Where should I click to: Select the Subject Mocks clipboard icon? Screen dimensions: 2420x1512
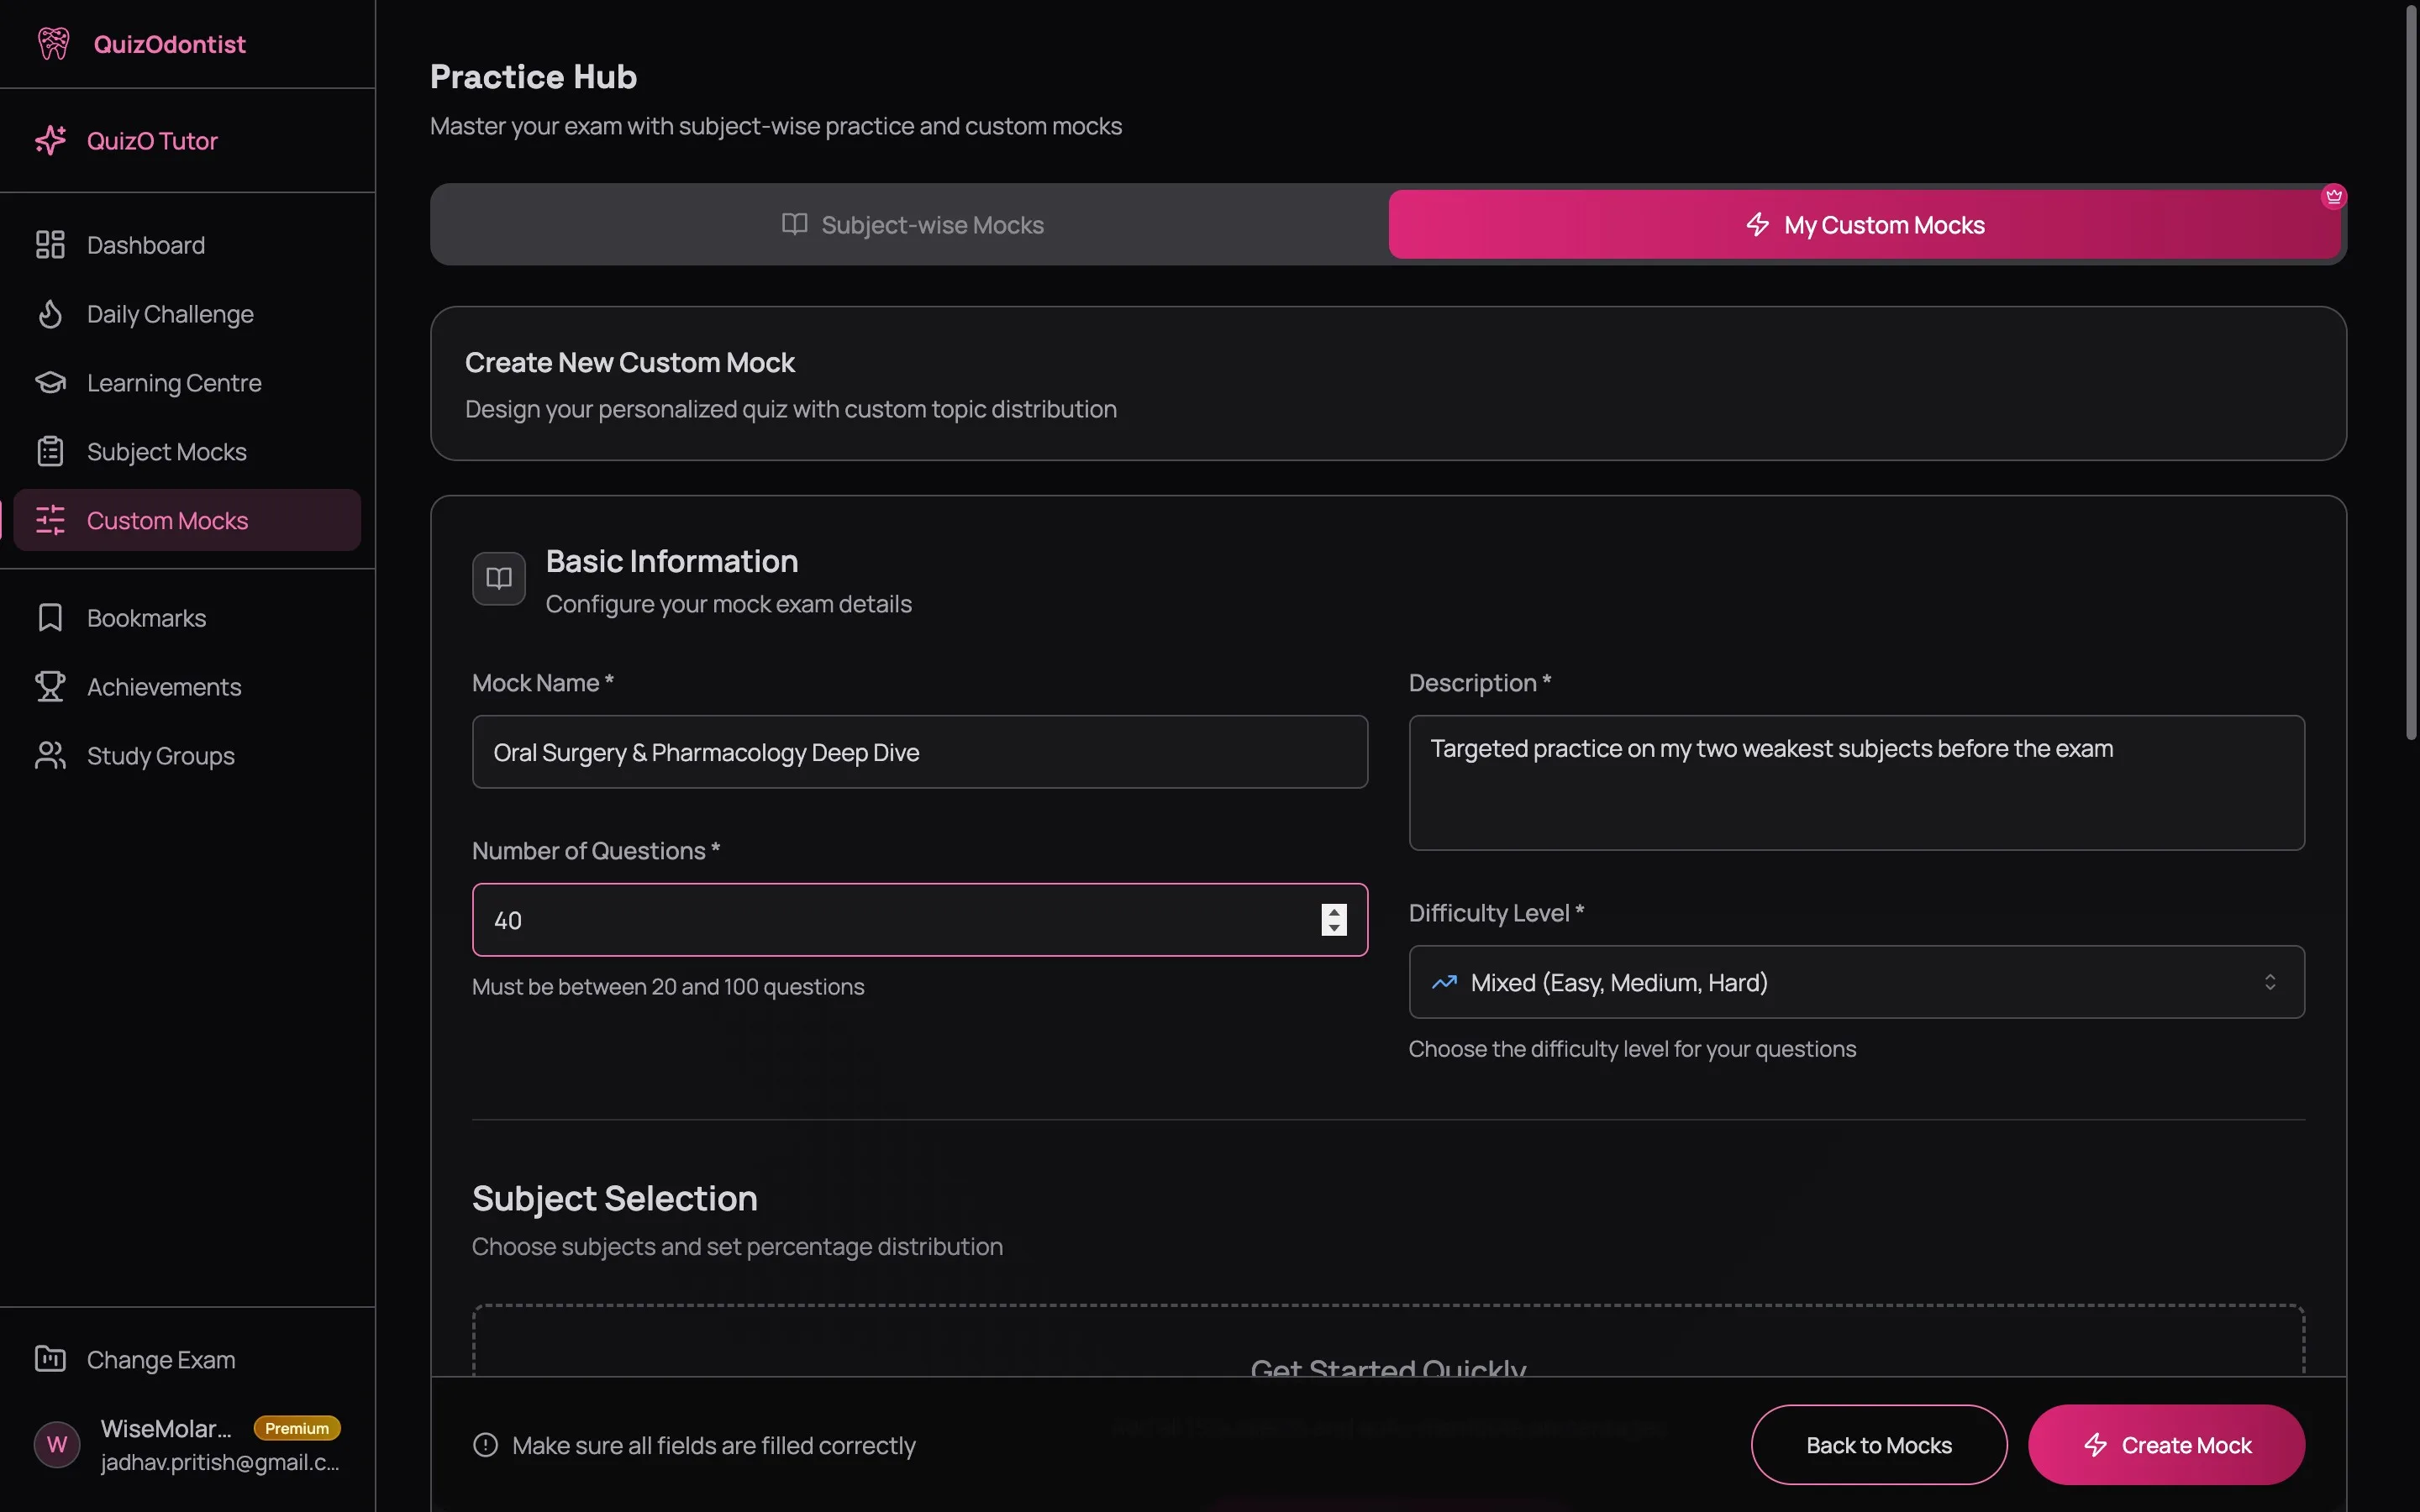[x=50, y=451]
